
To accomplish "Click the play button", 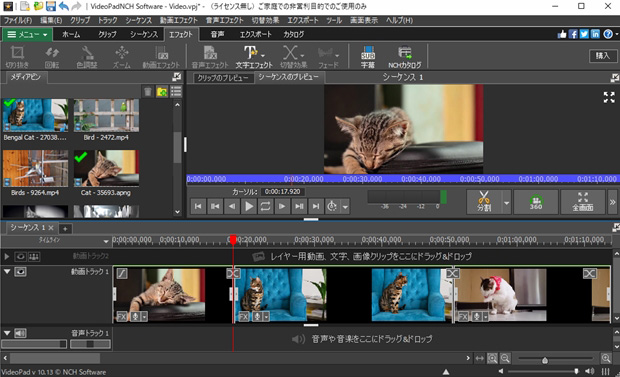I will (x=249, y=206).
